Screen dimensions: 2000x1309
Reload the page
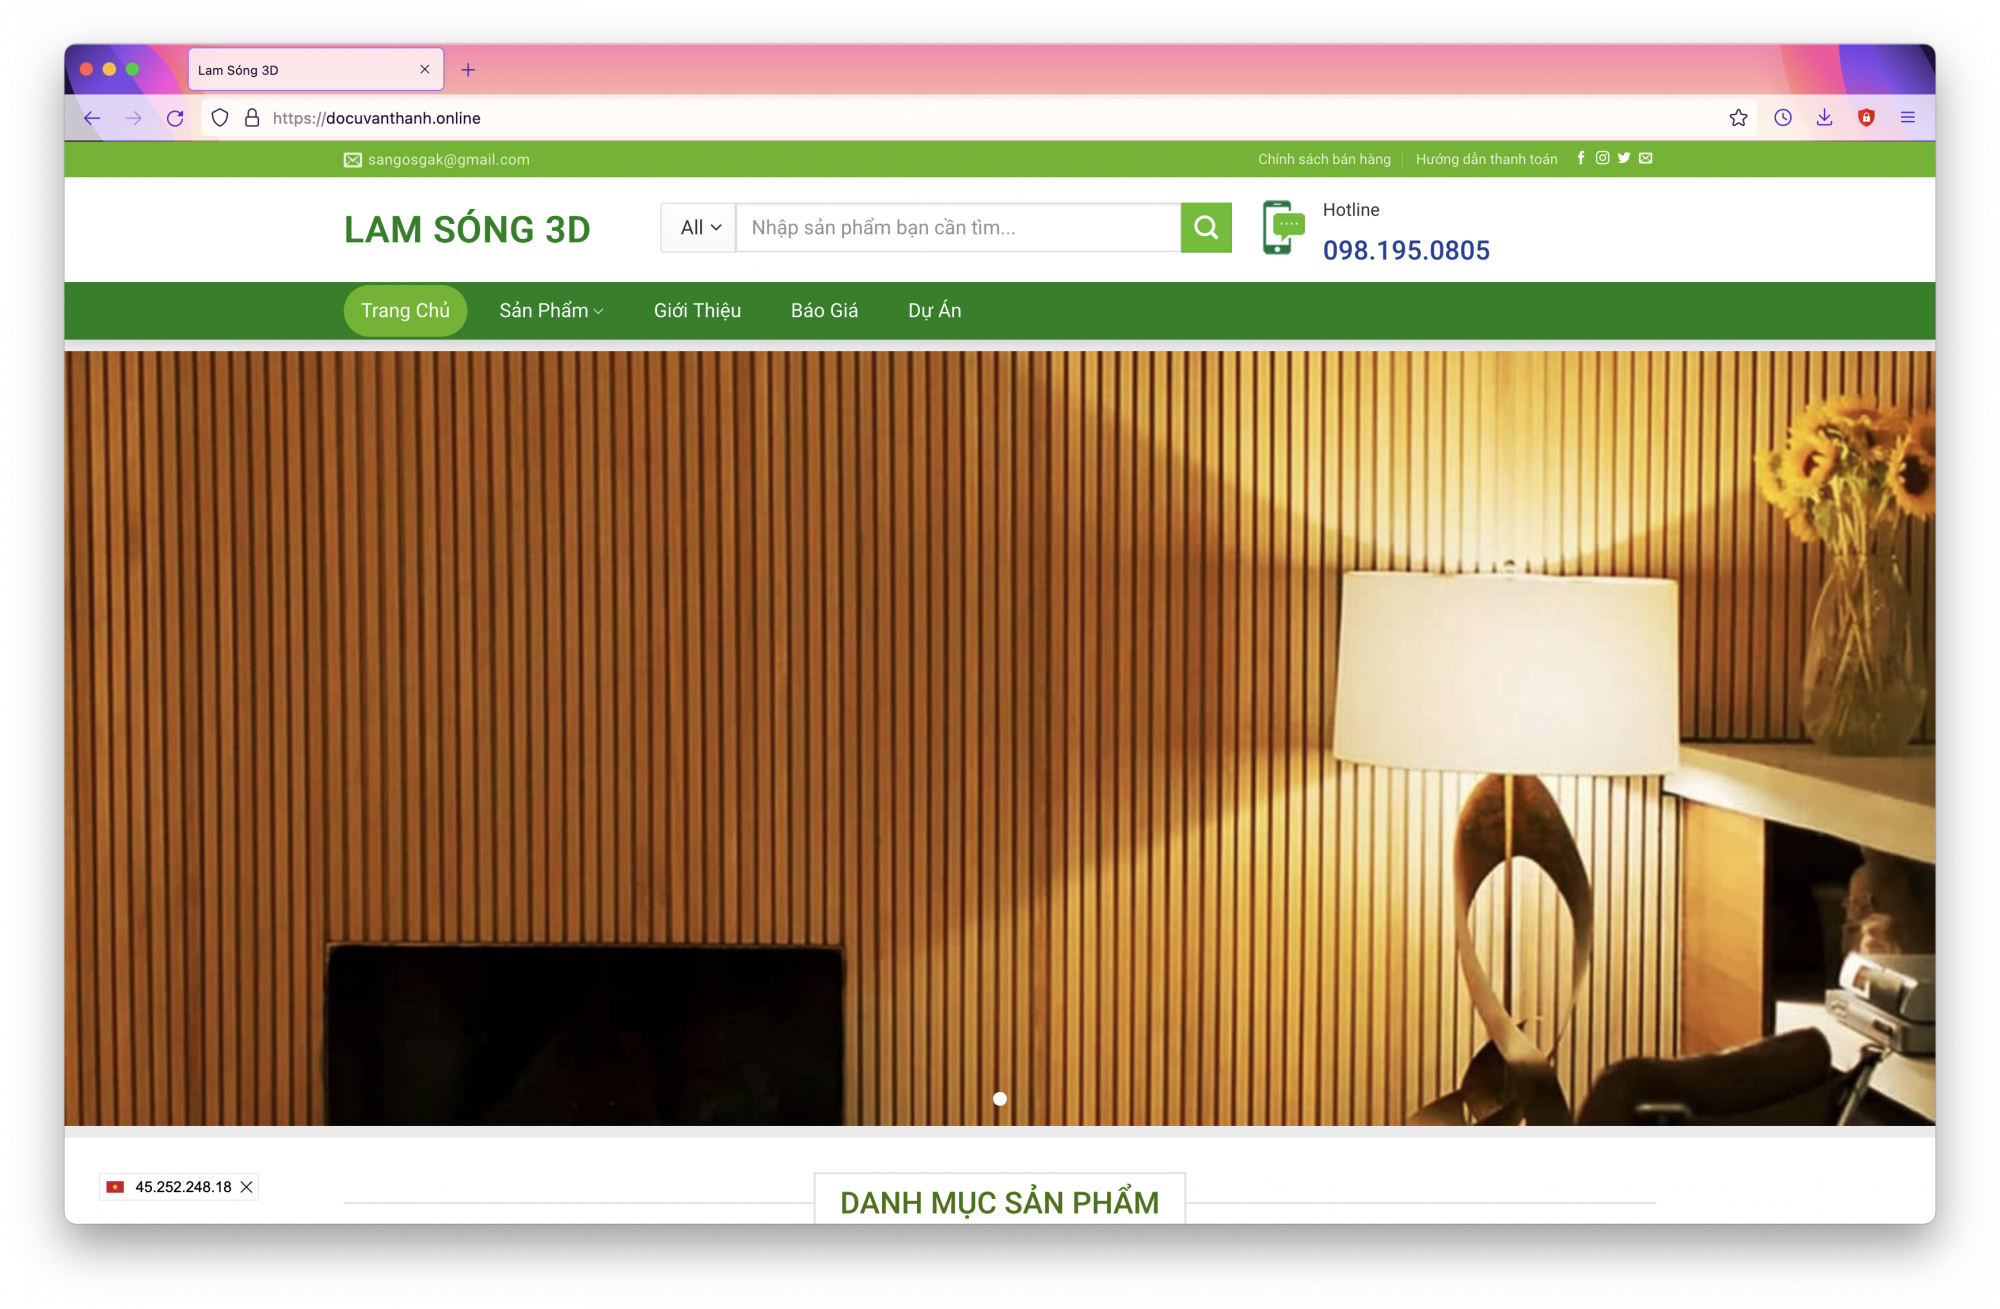[175, 118]
